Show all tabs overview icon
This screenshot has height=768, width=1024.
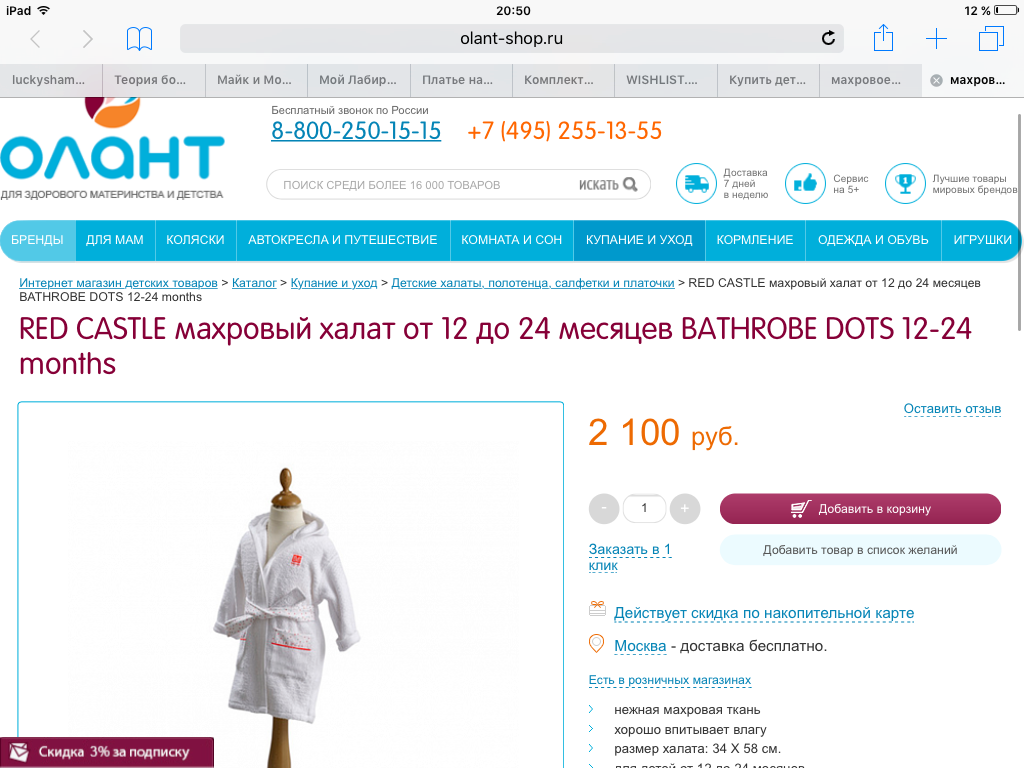click(x=991, y=39)
